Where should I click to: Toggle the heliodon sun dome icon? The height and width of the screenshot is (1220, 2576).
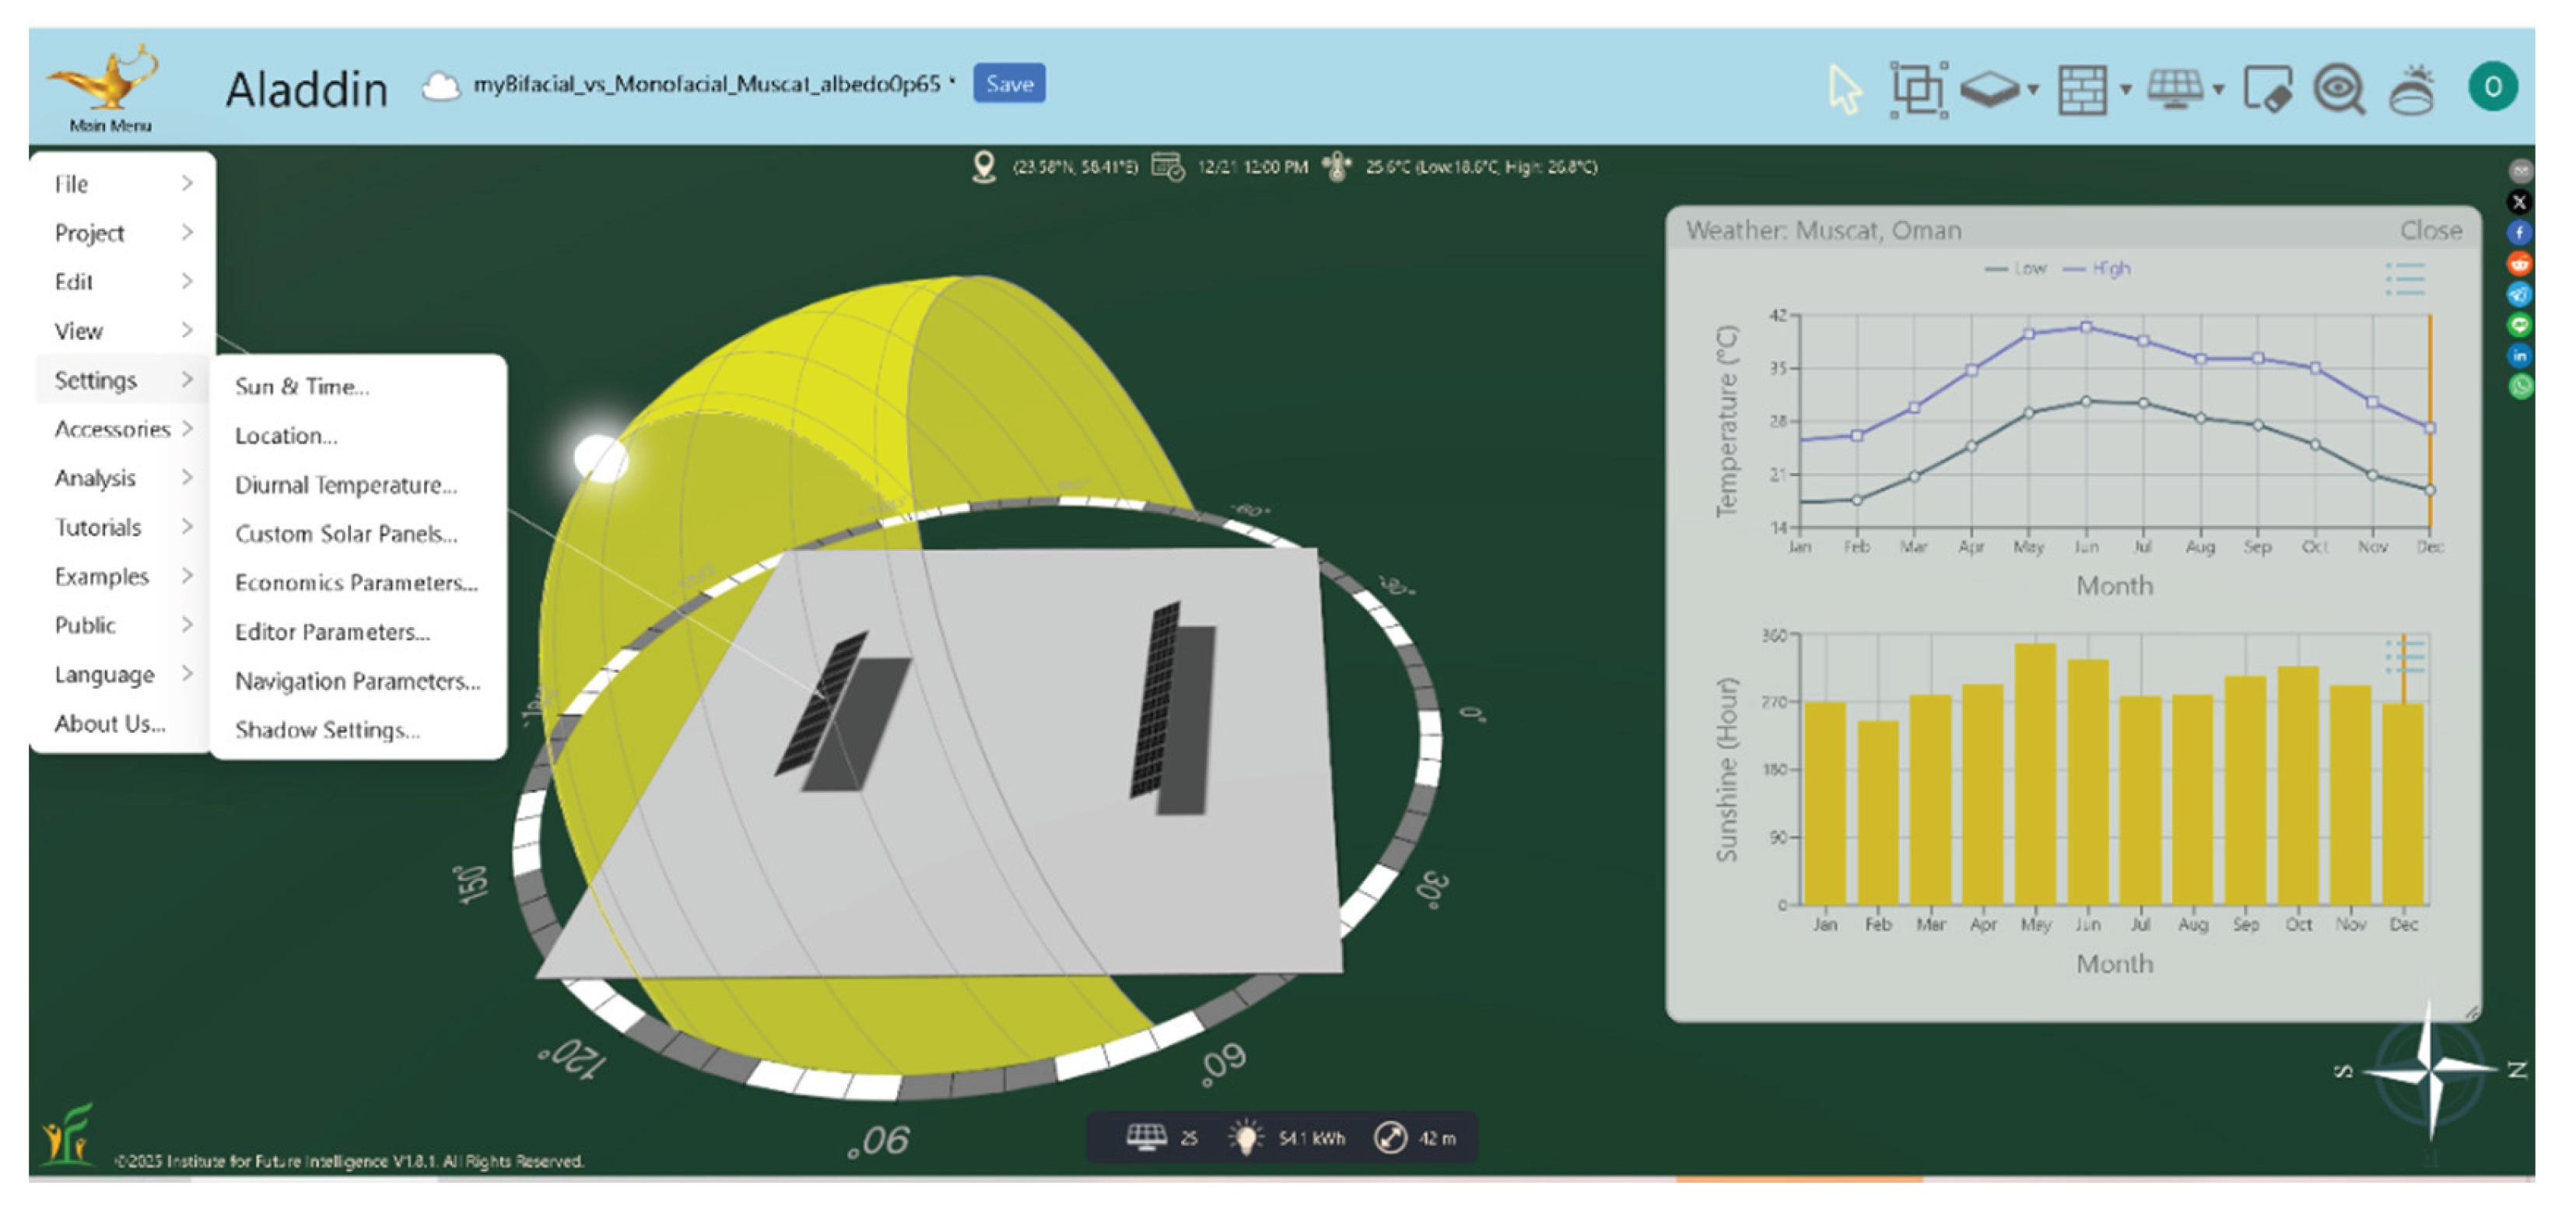2412,90
